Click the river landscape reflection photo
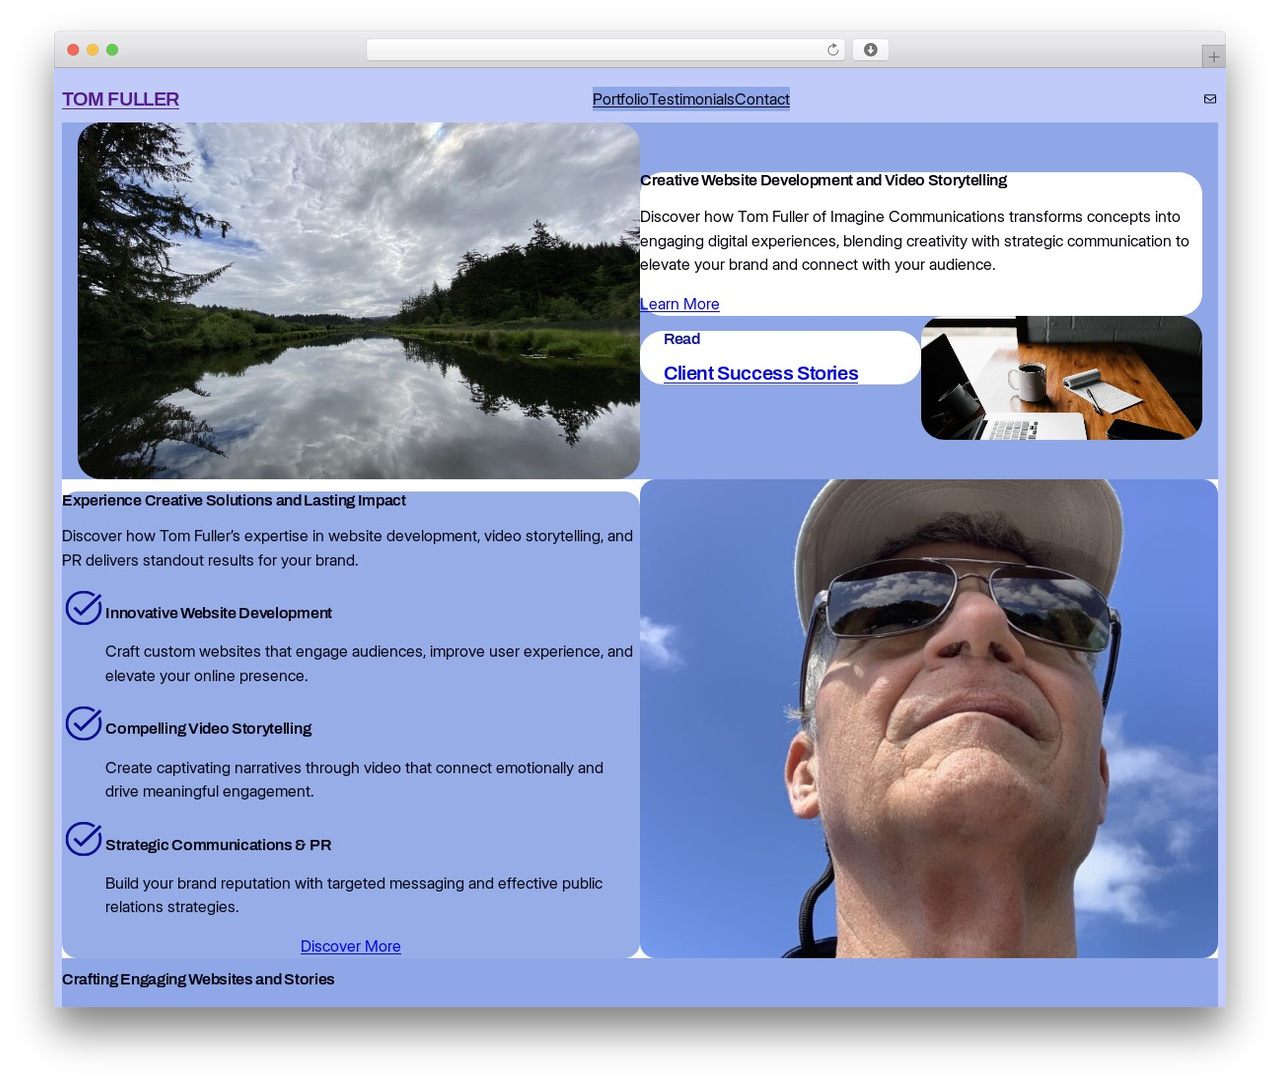 (x=359, y=301)
